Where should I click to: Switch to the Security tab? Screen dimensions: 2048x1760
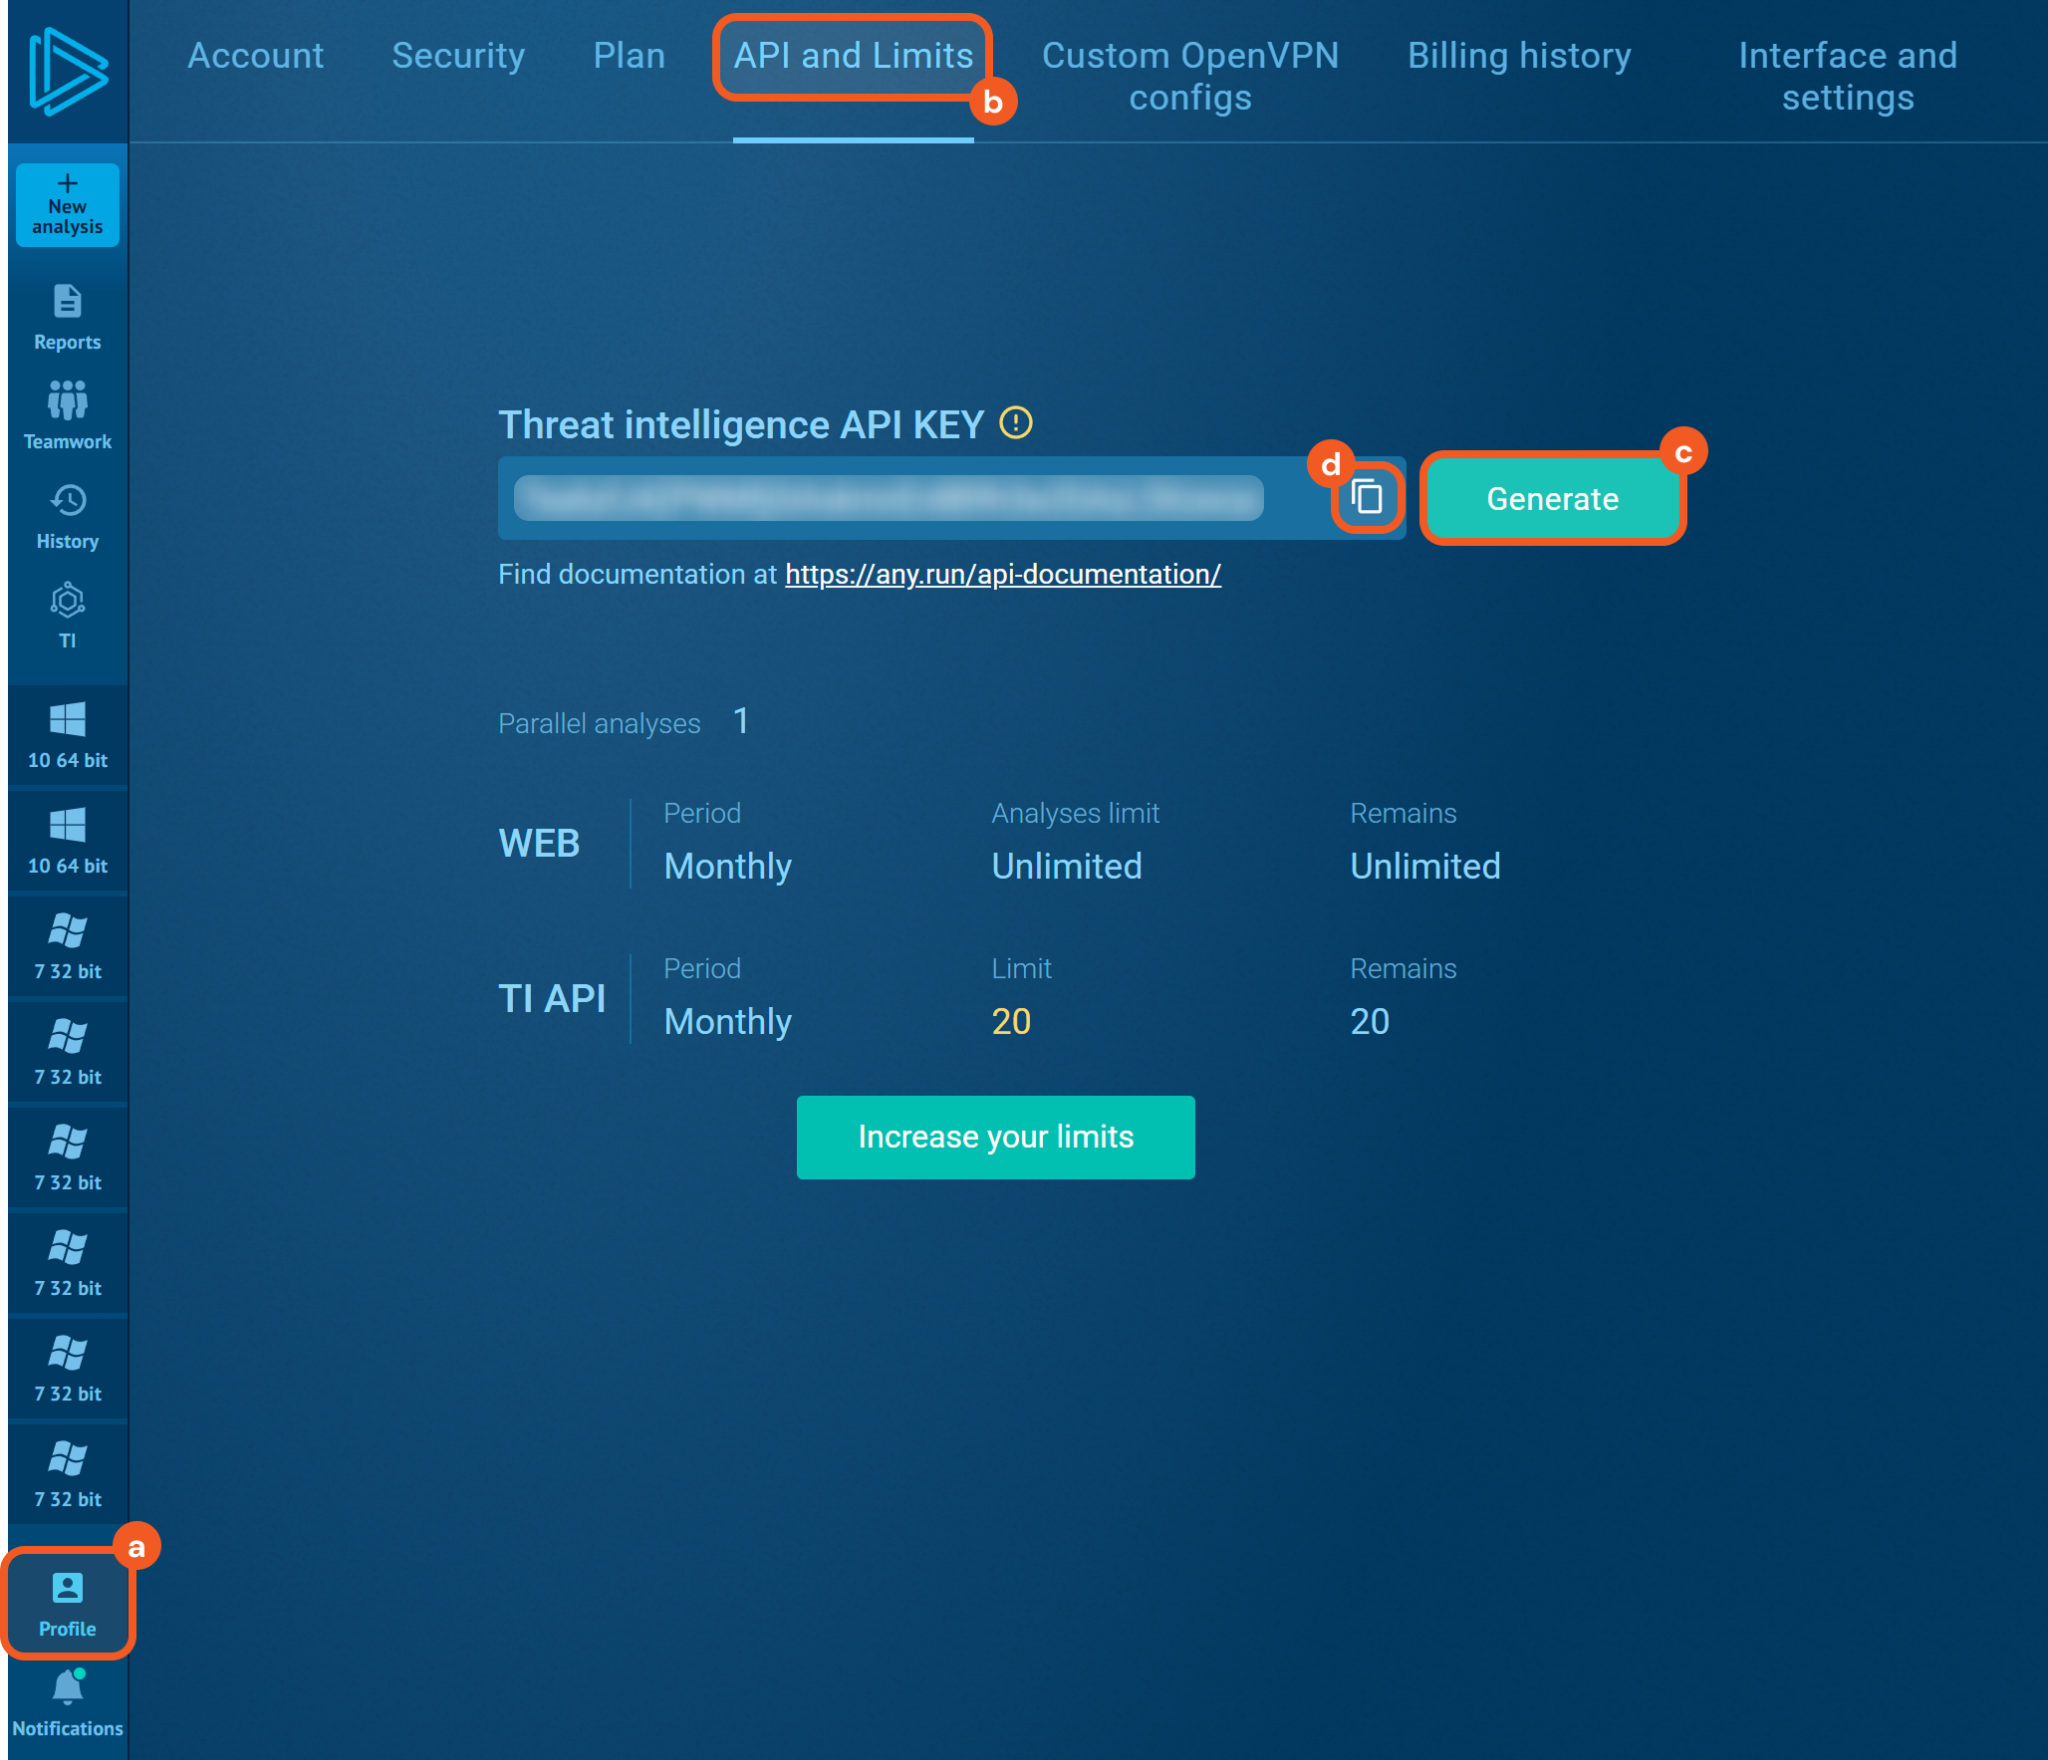(x=458, y=56)
